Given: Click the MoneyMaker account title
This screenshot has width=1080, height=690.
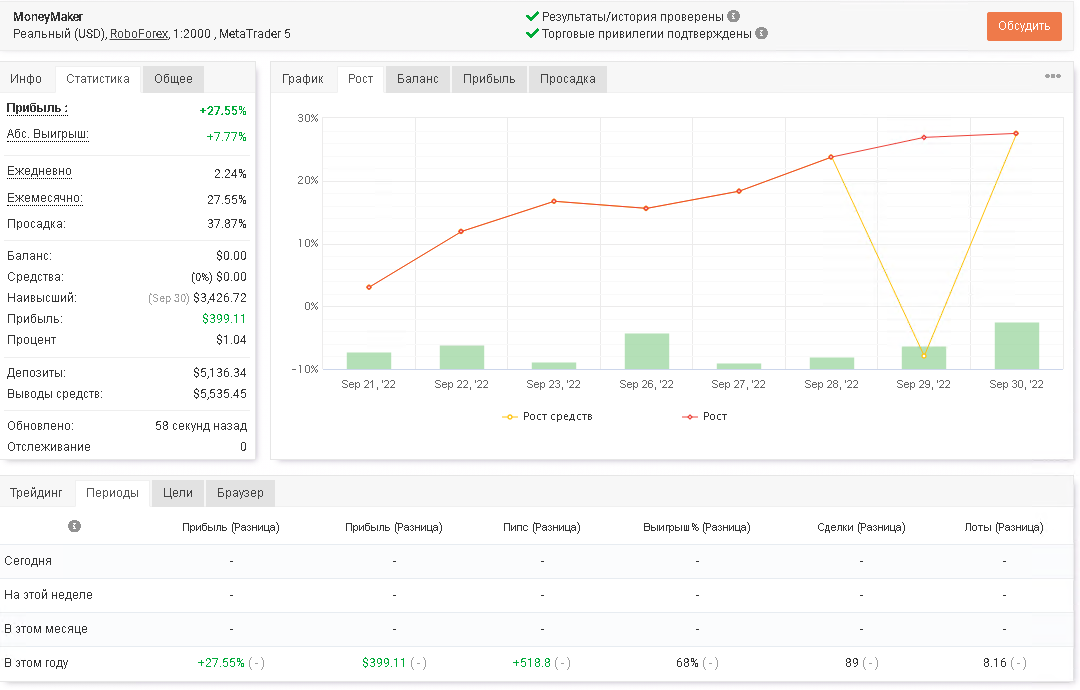Looking at the screenshot, I should click(x=48, y=17).
